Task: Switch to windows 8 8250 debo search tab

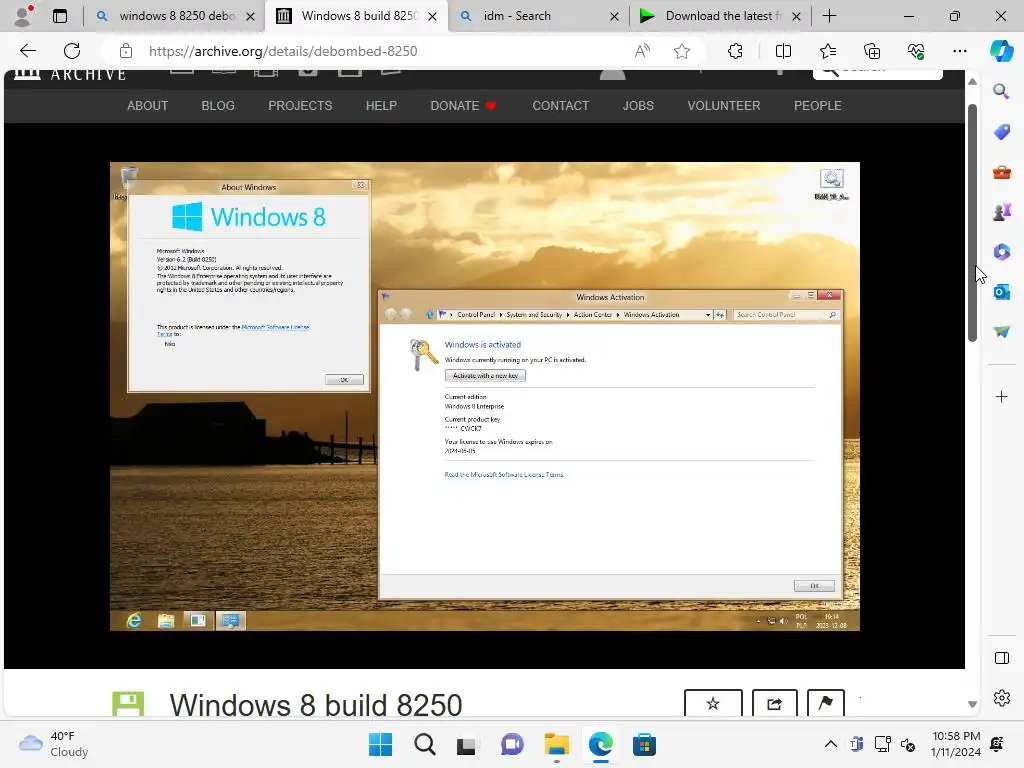Action: [176, 16]
